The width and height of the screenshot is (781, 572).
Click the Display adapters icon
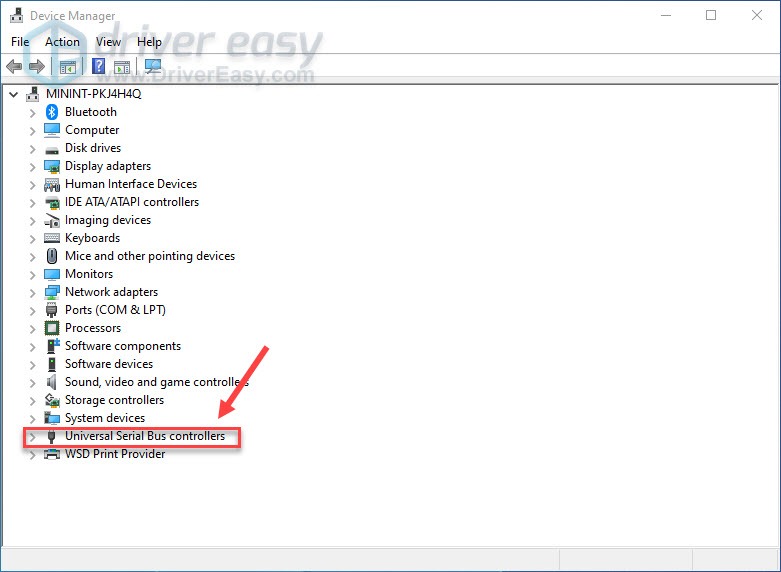pyautogui.click(x=52, y=166)
